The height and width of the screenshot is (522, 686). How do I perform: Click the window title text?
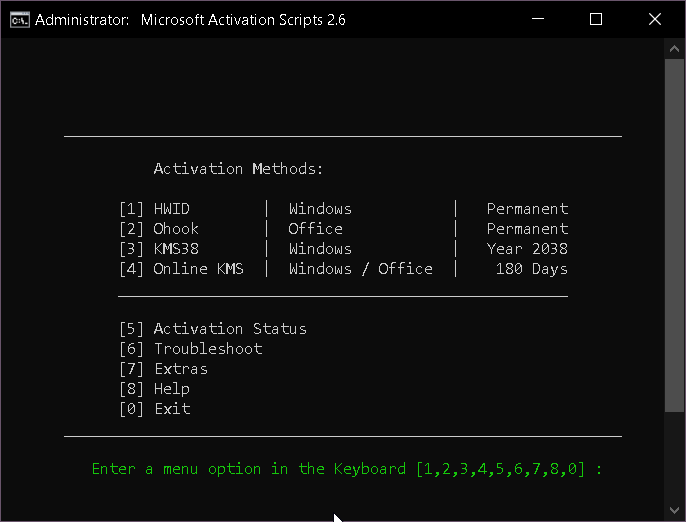(x=190, y=20)
